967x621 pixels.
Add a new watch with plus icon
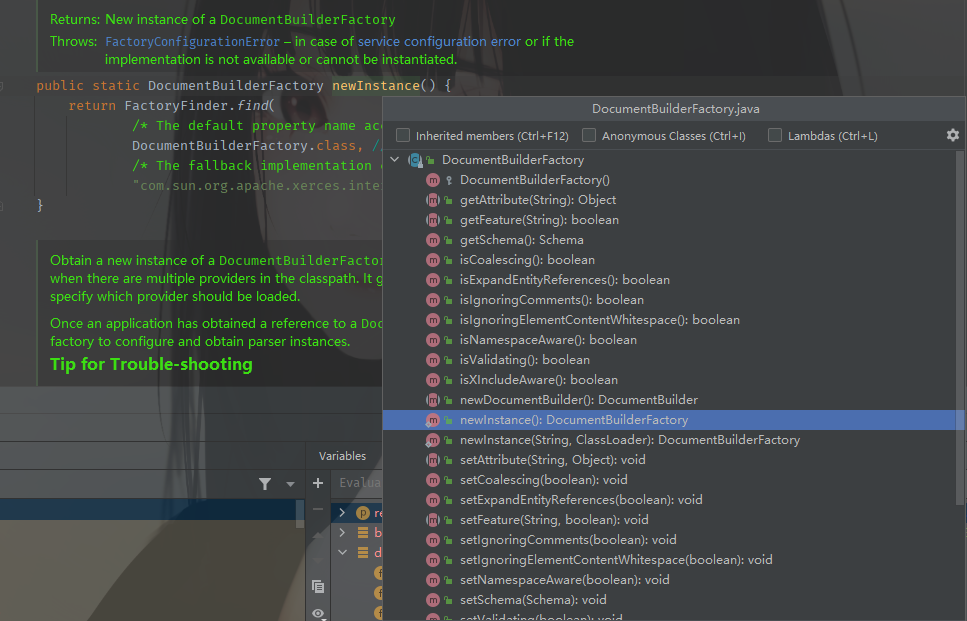pos(318,483)
